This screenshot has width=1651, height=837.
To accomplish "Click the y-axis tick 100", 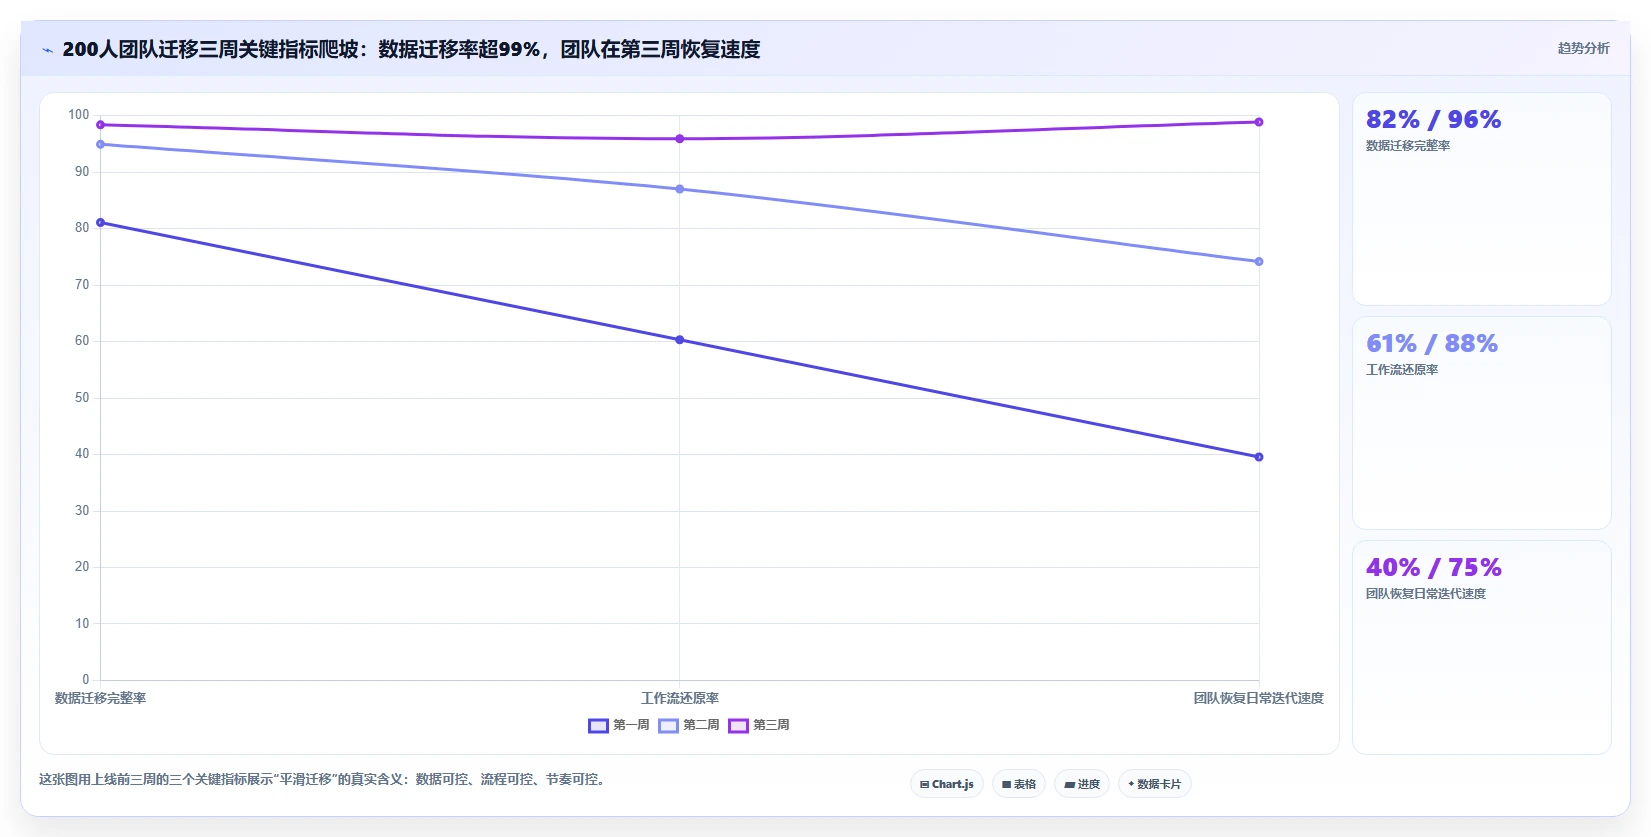I will [79, 115].
